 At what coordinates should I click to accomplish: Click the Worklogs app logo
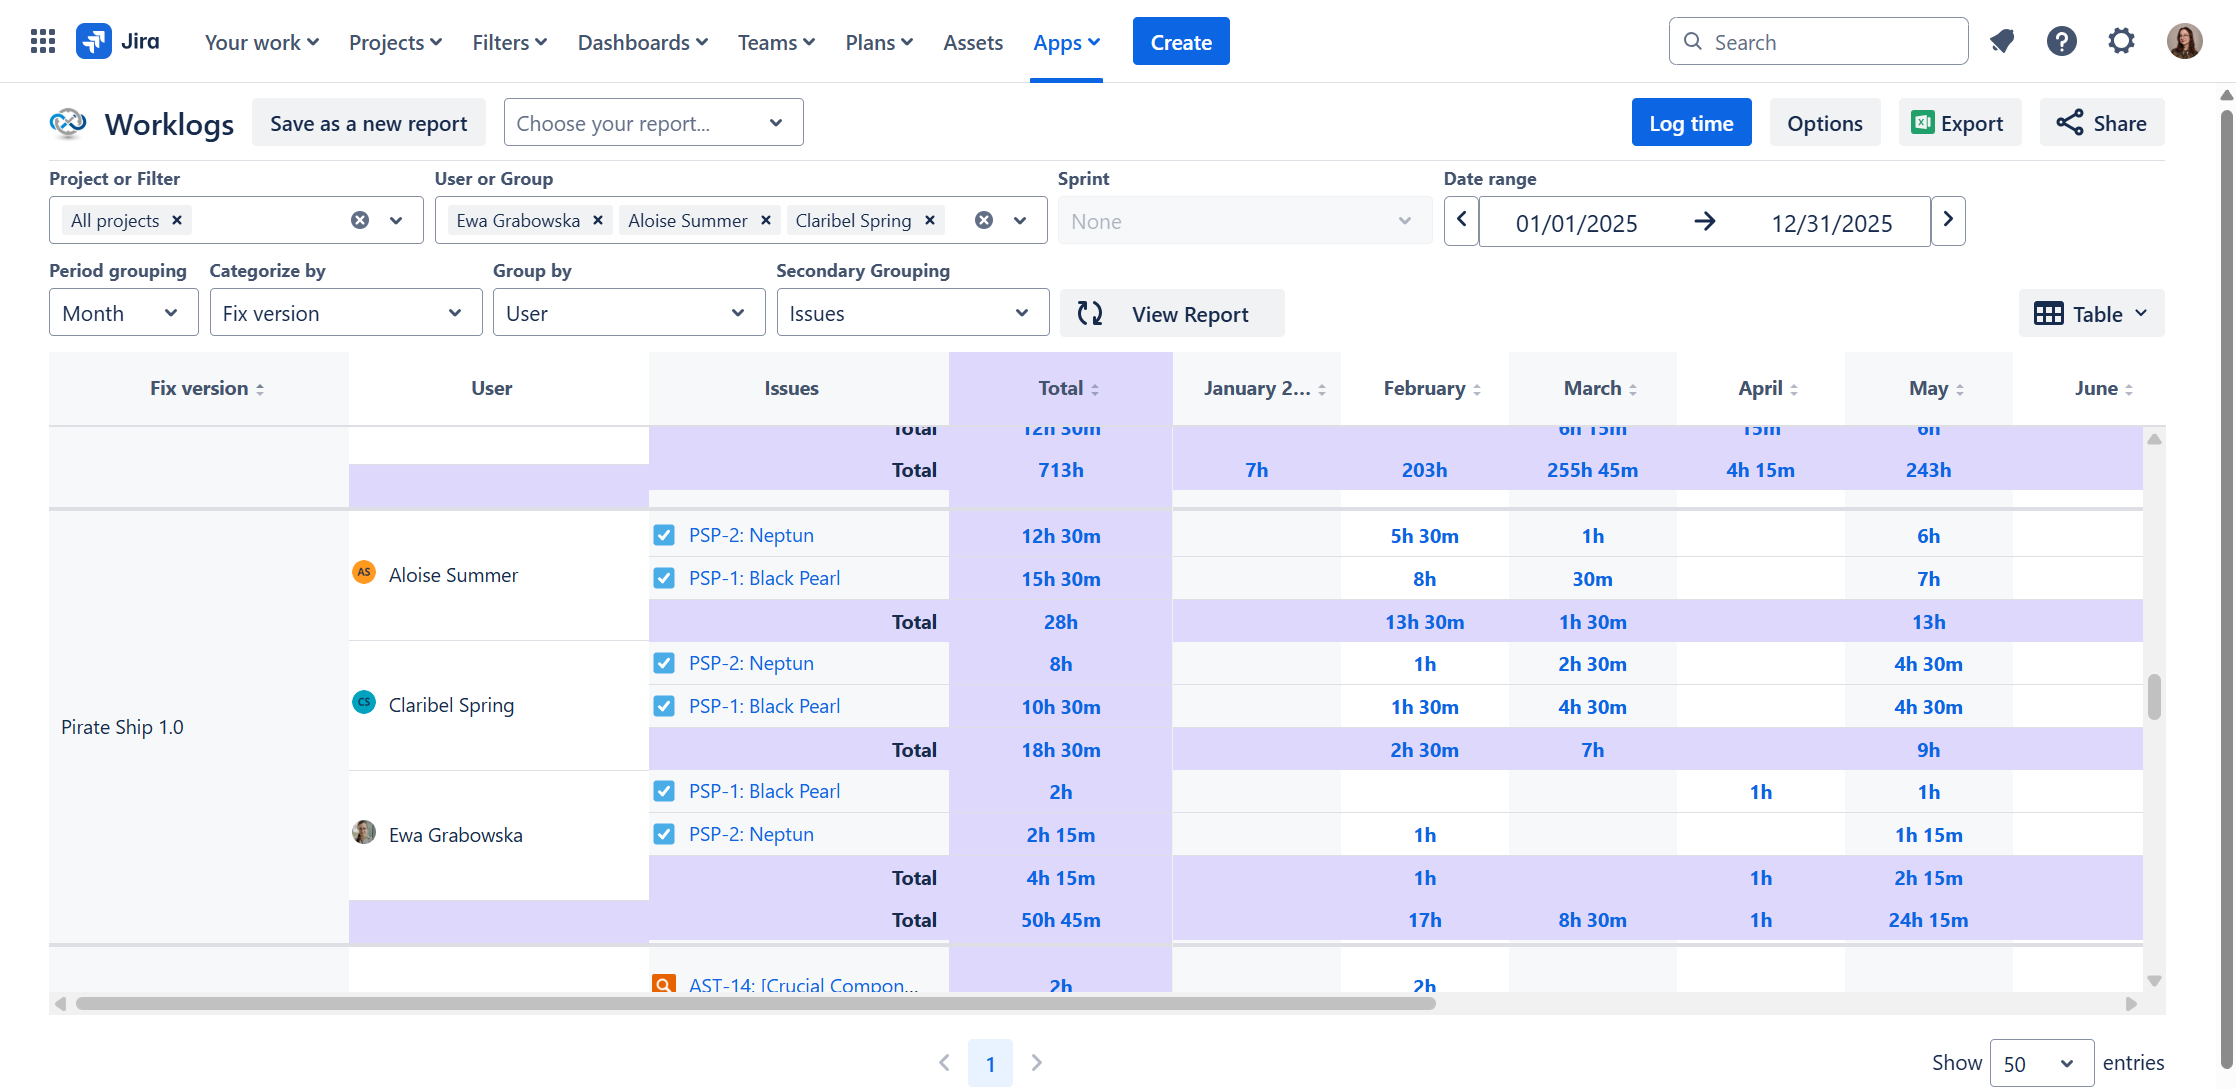68,123
